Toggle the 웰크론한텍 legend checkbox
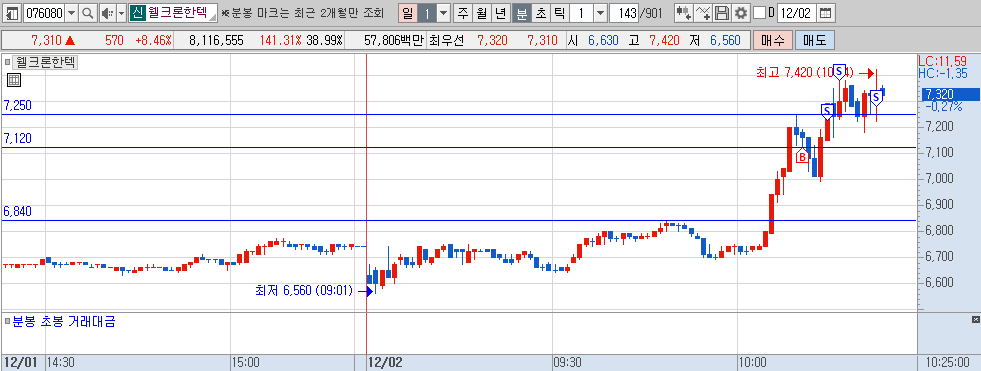The height and width of the screenshot is (371, 981). [x=8, y=62]
